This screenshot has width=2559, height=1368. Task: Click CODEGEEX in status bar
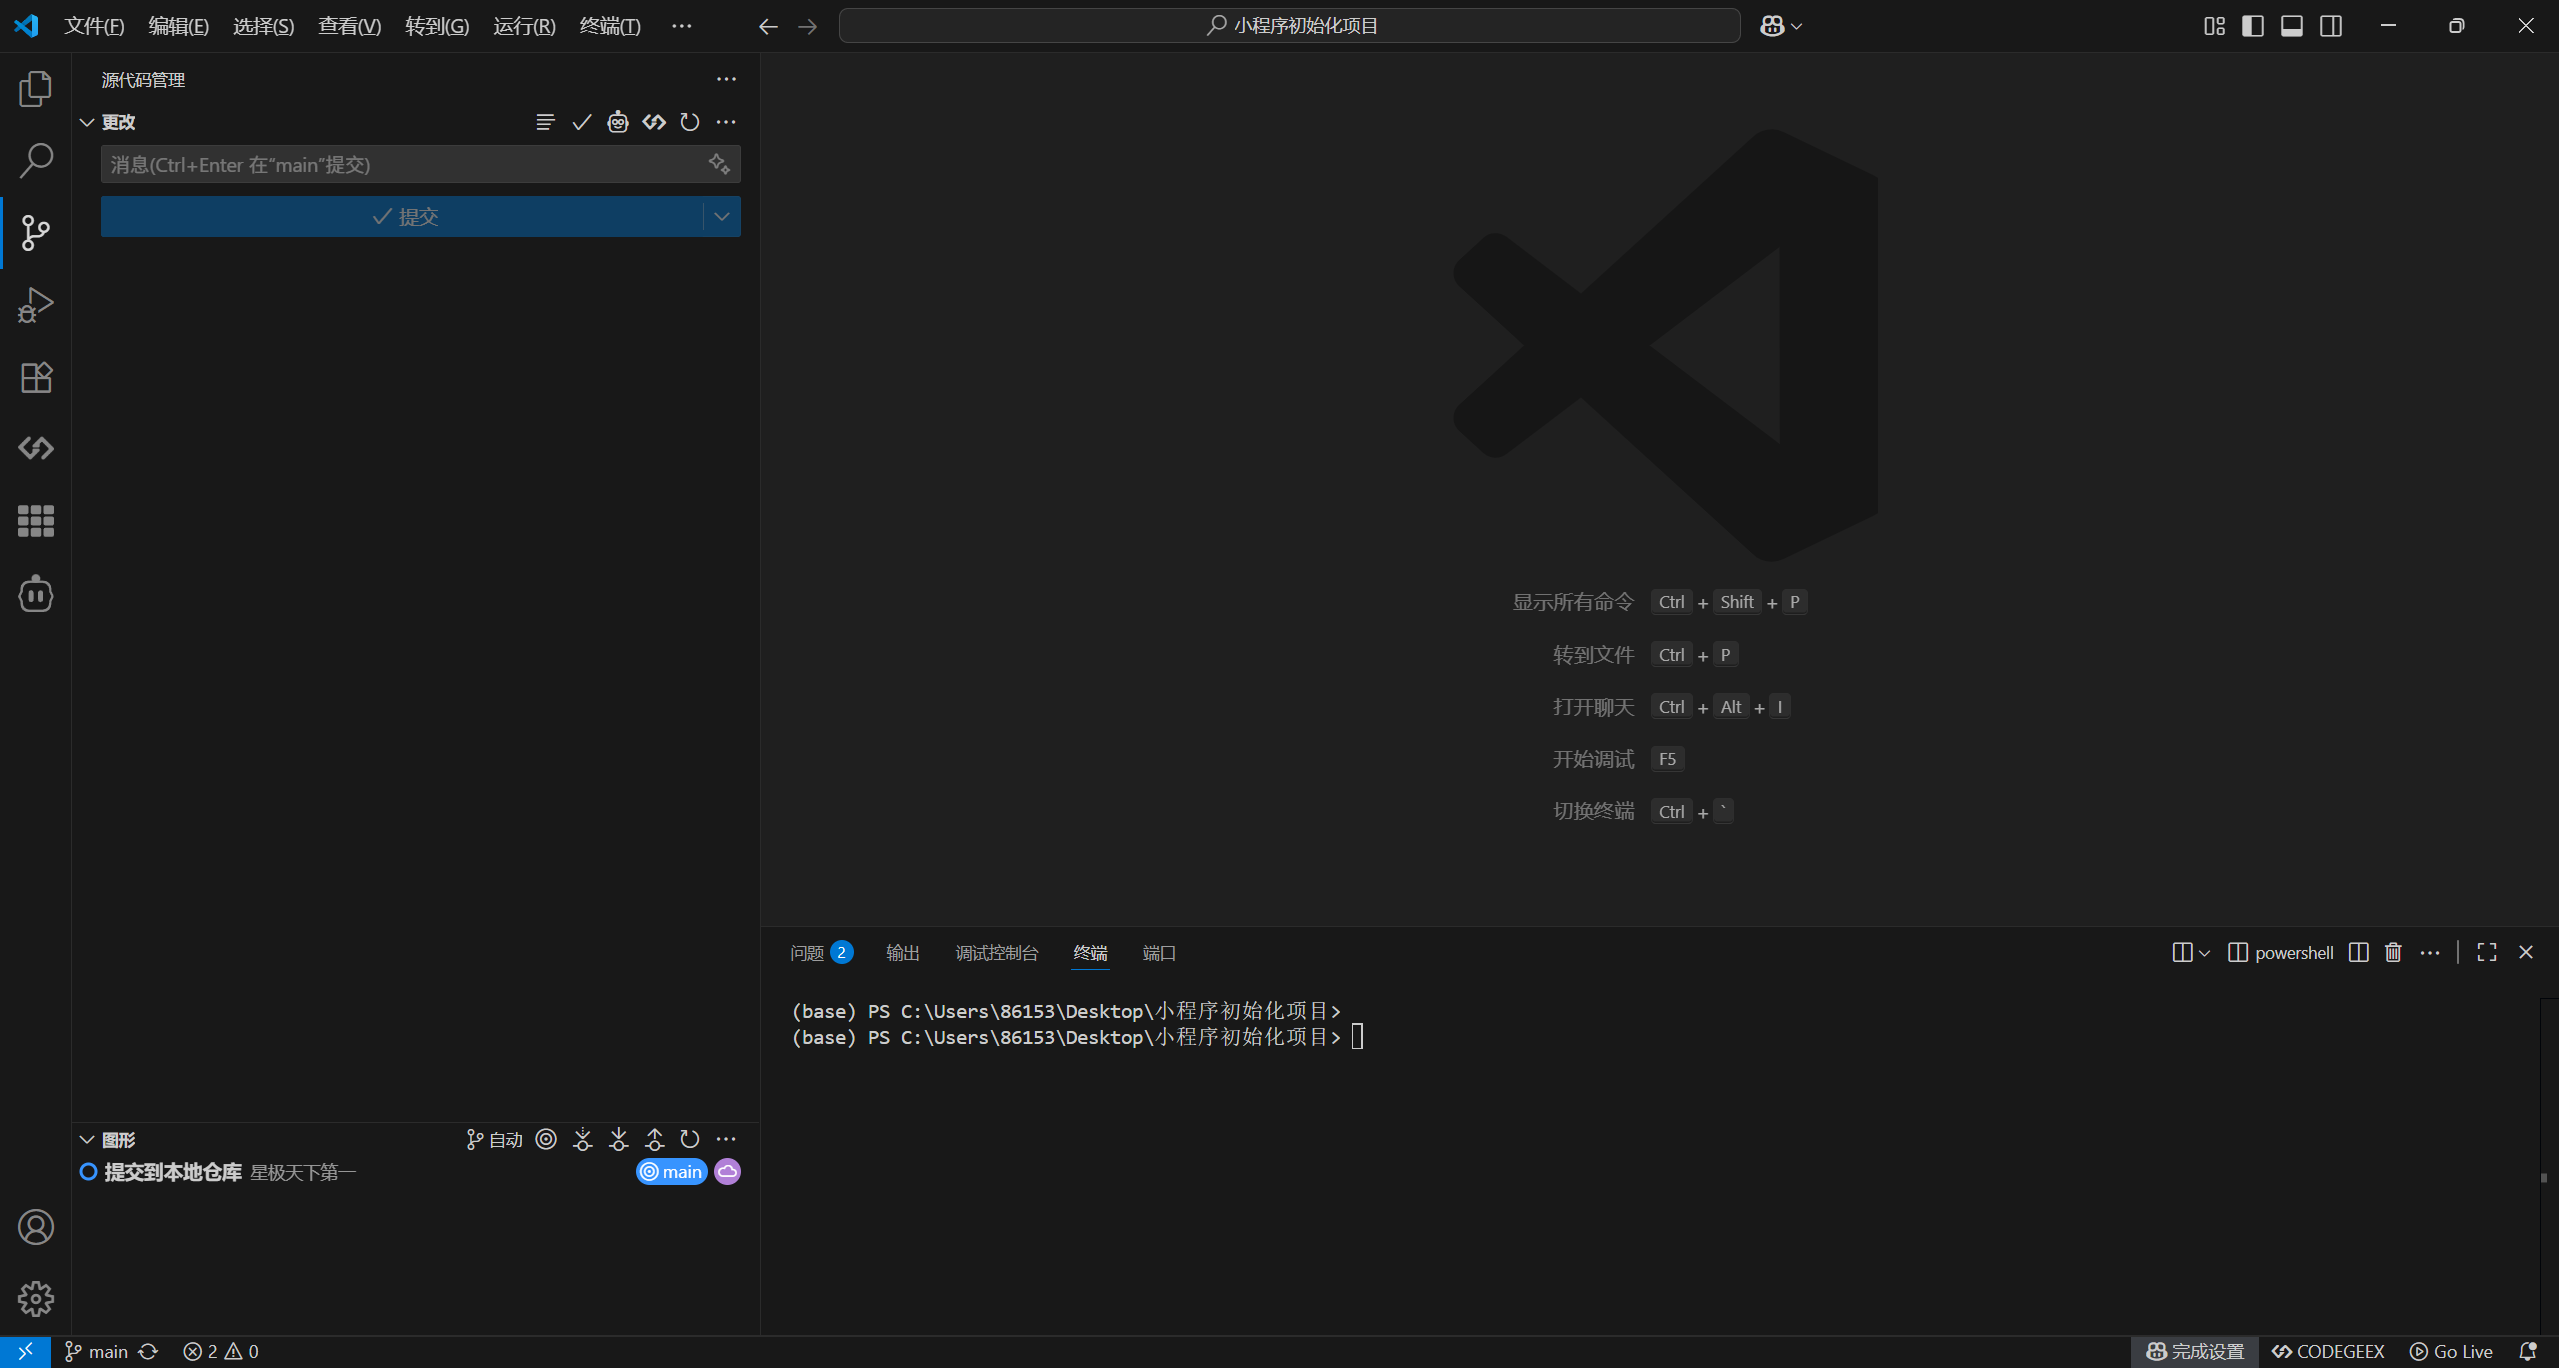(x=2328, y=1351)
